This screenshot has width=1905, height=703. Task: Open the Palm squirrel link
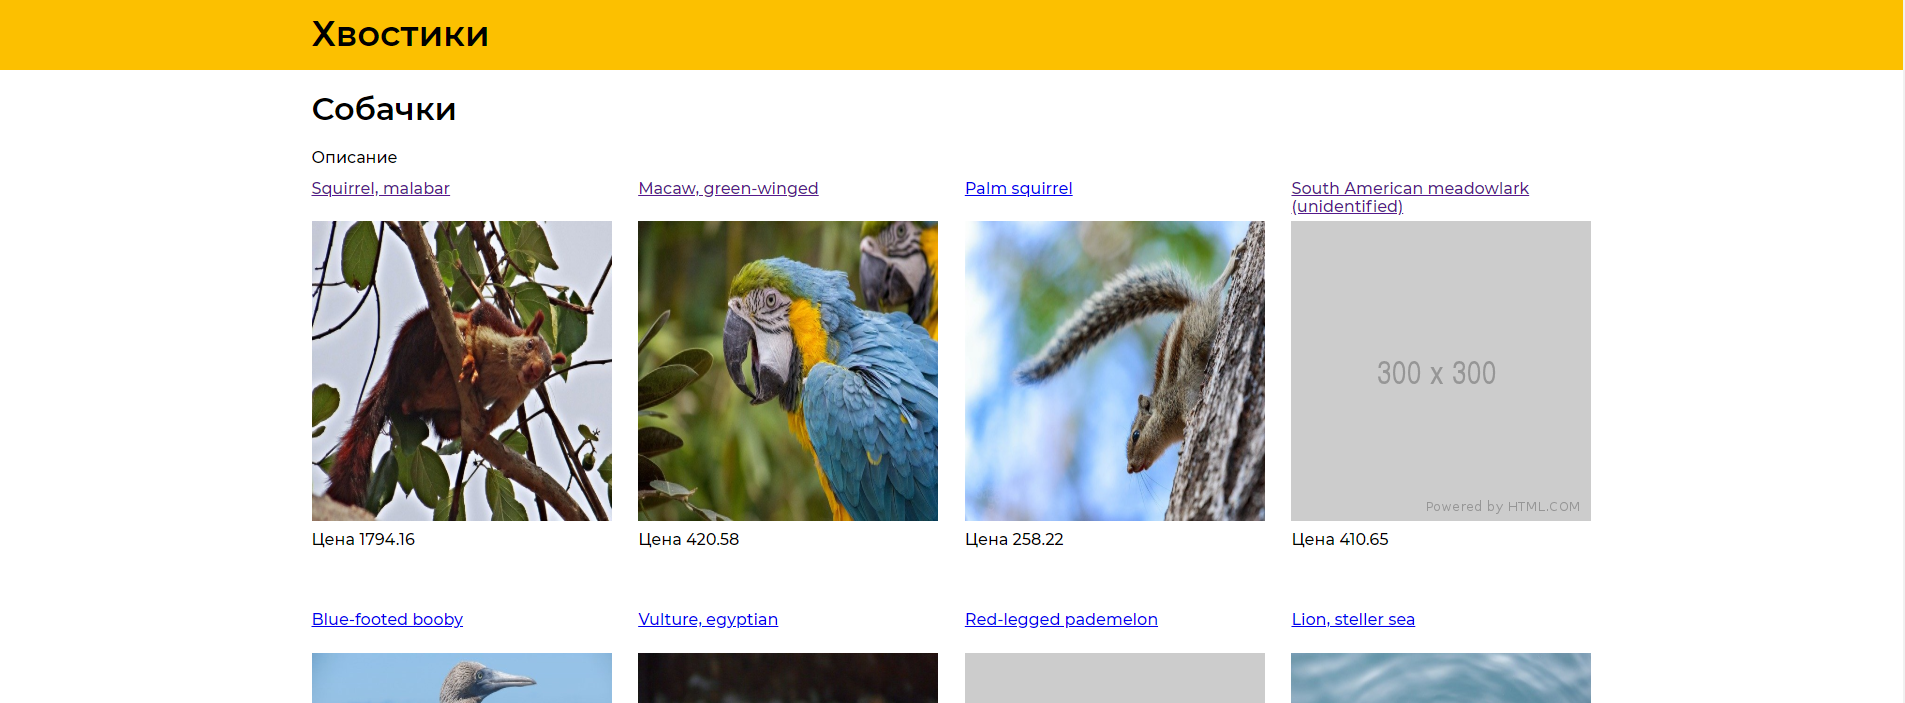point(1018,188)
